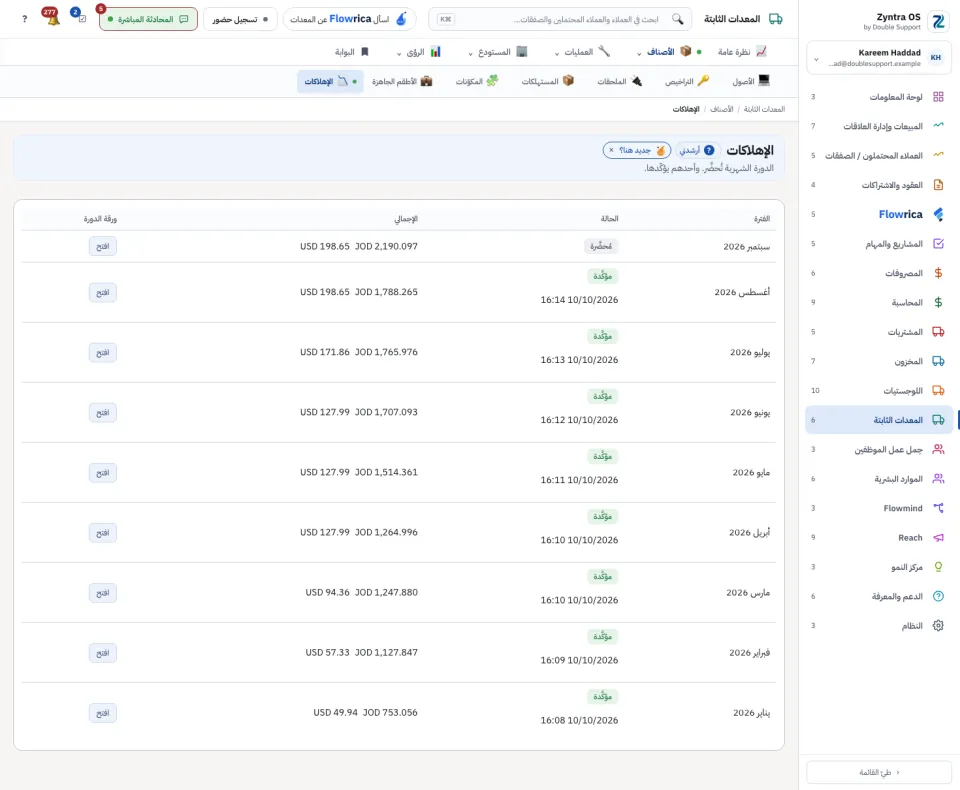Viewport: 960px width, 790px height.
Task: Collapse the sidebar with طيّ القائمة
Action: point(879,772)
